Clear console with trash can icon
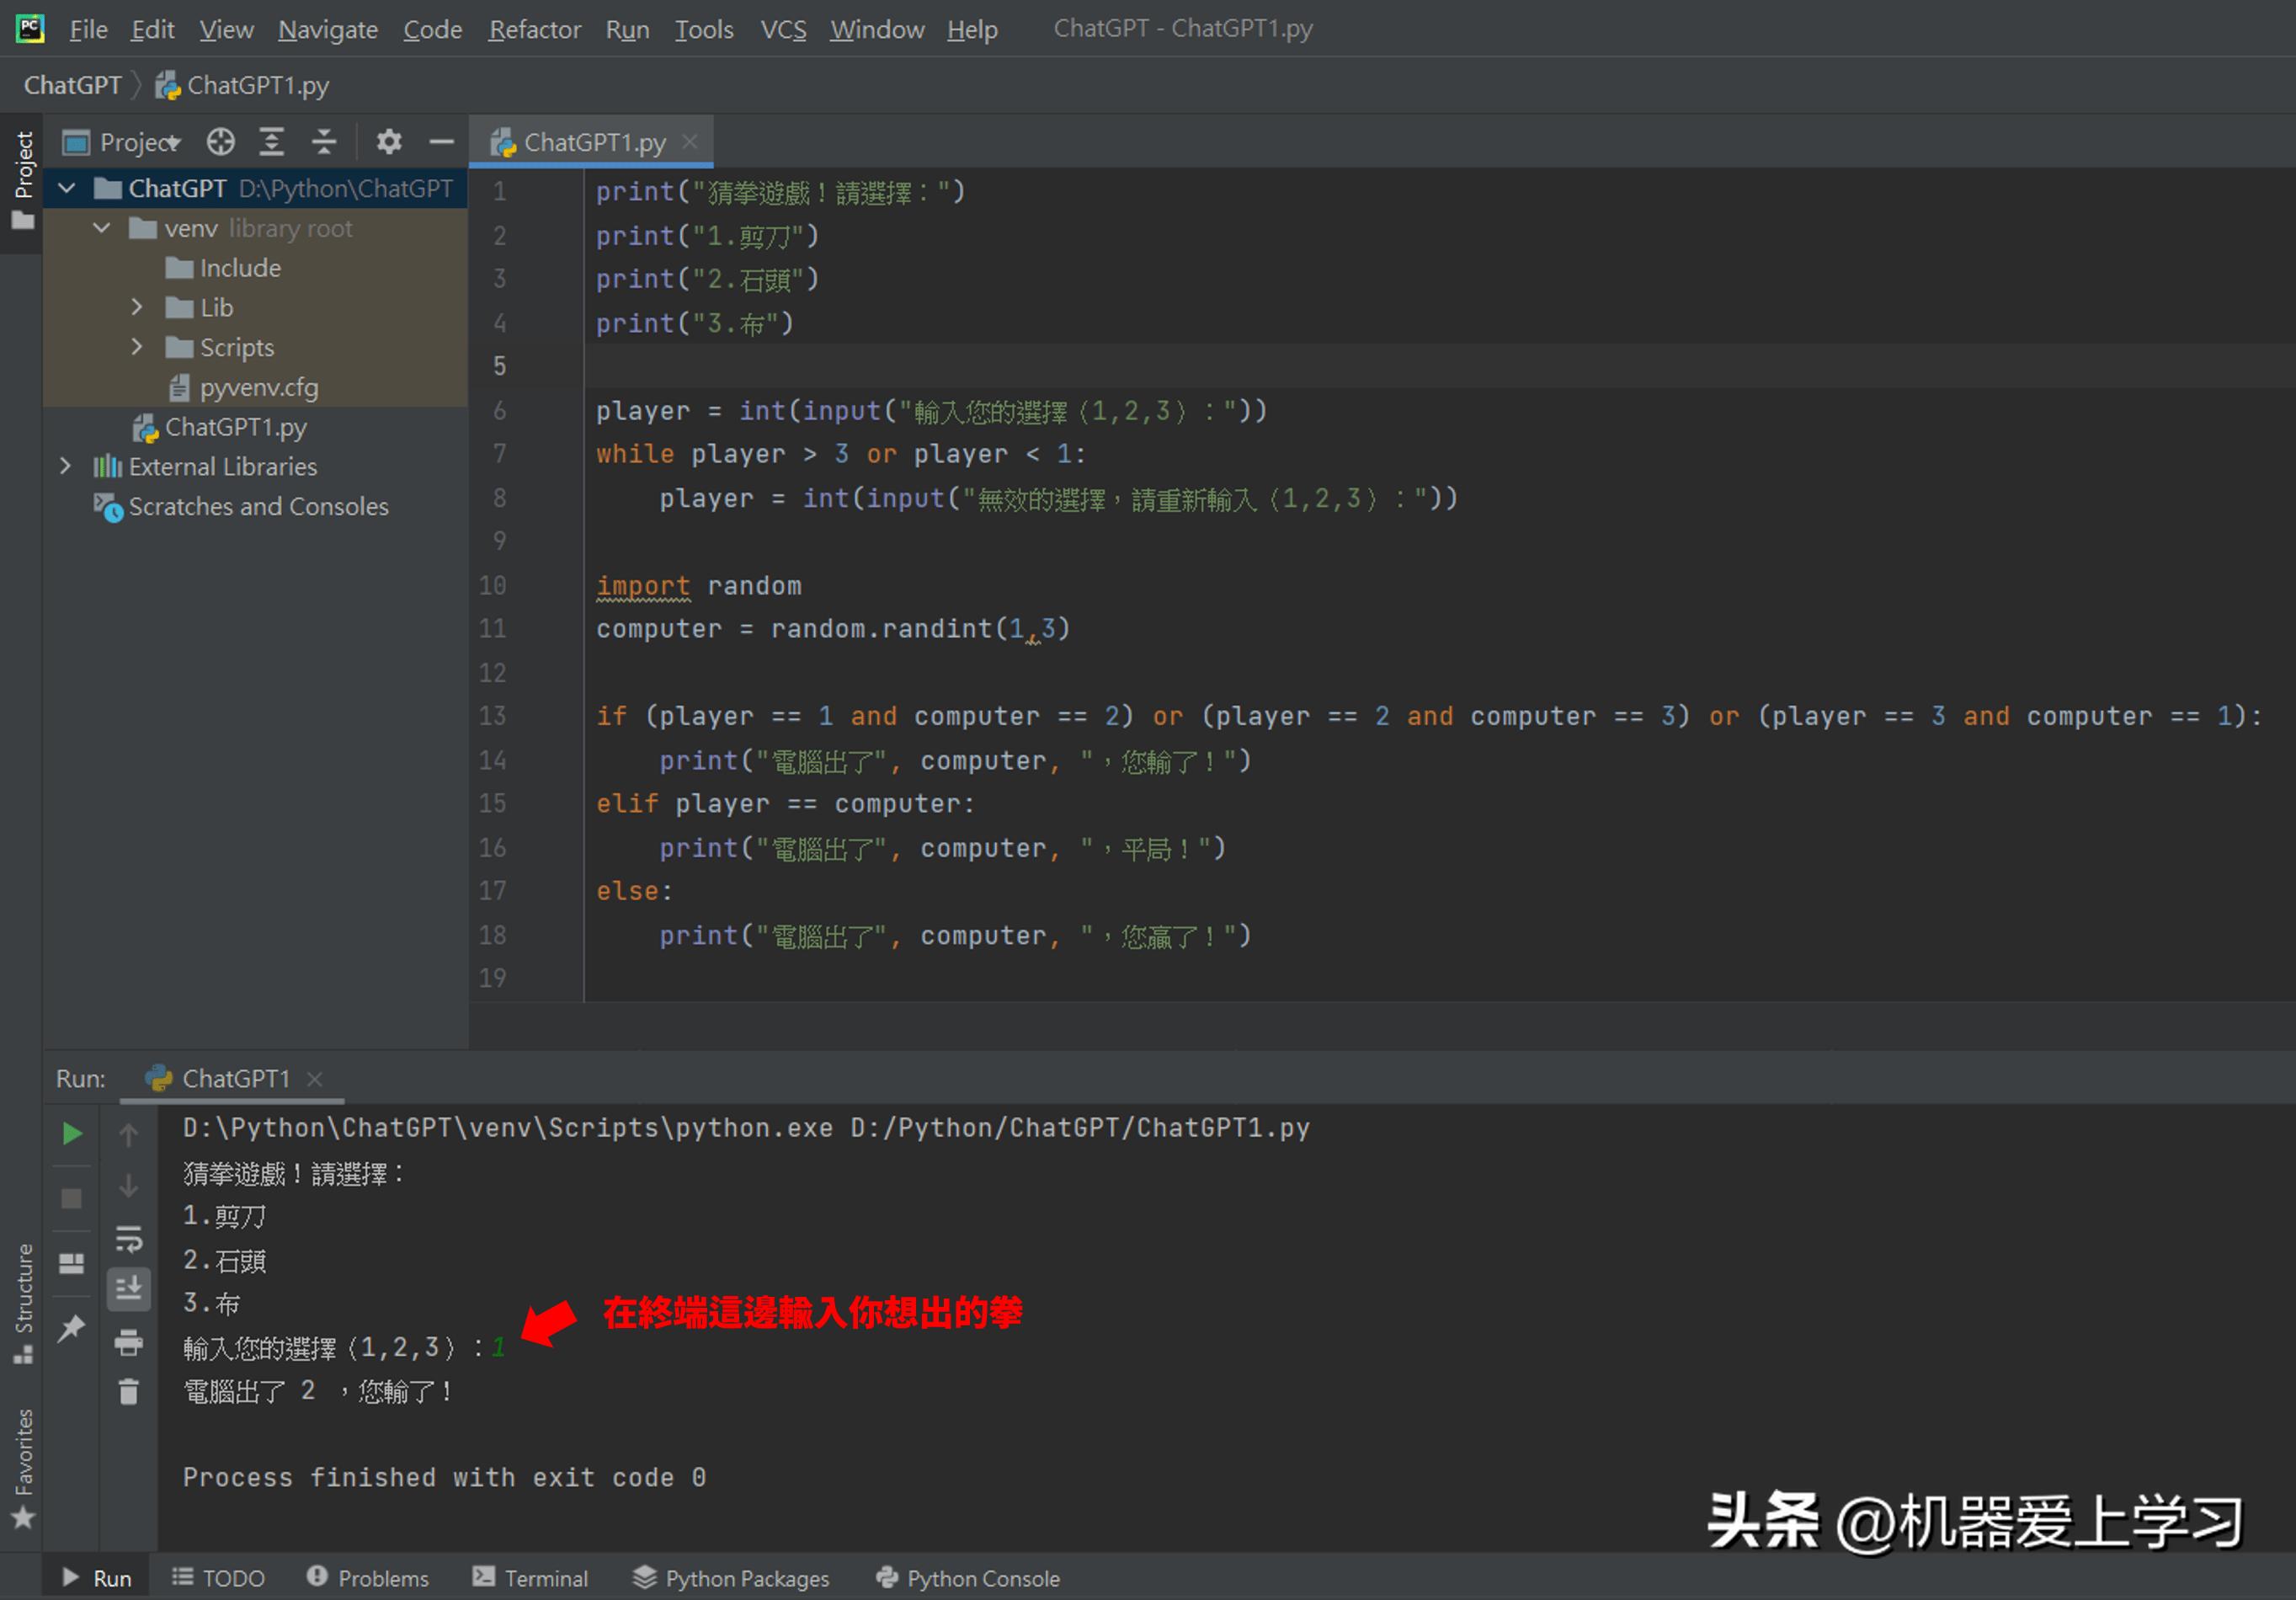The image size is (2296, 1600). pos(128,1392)
